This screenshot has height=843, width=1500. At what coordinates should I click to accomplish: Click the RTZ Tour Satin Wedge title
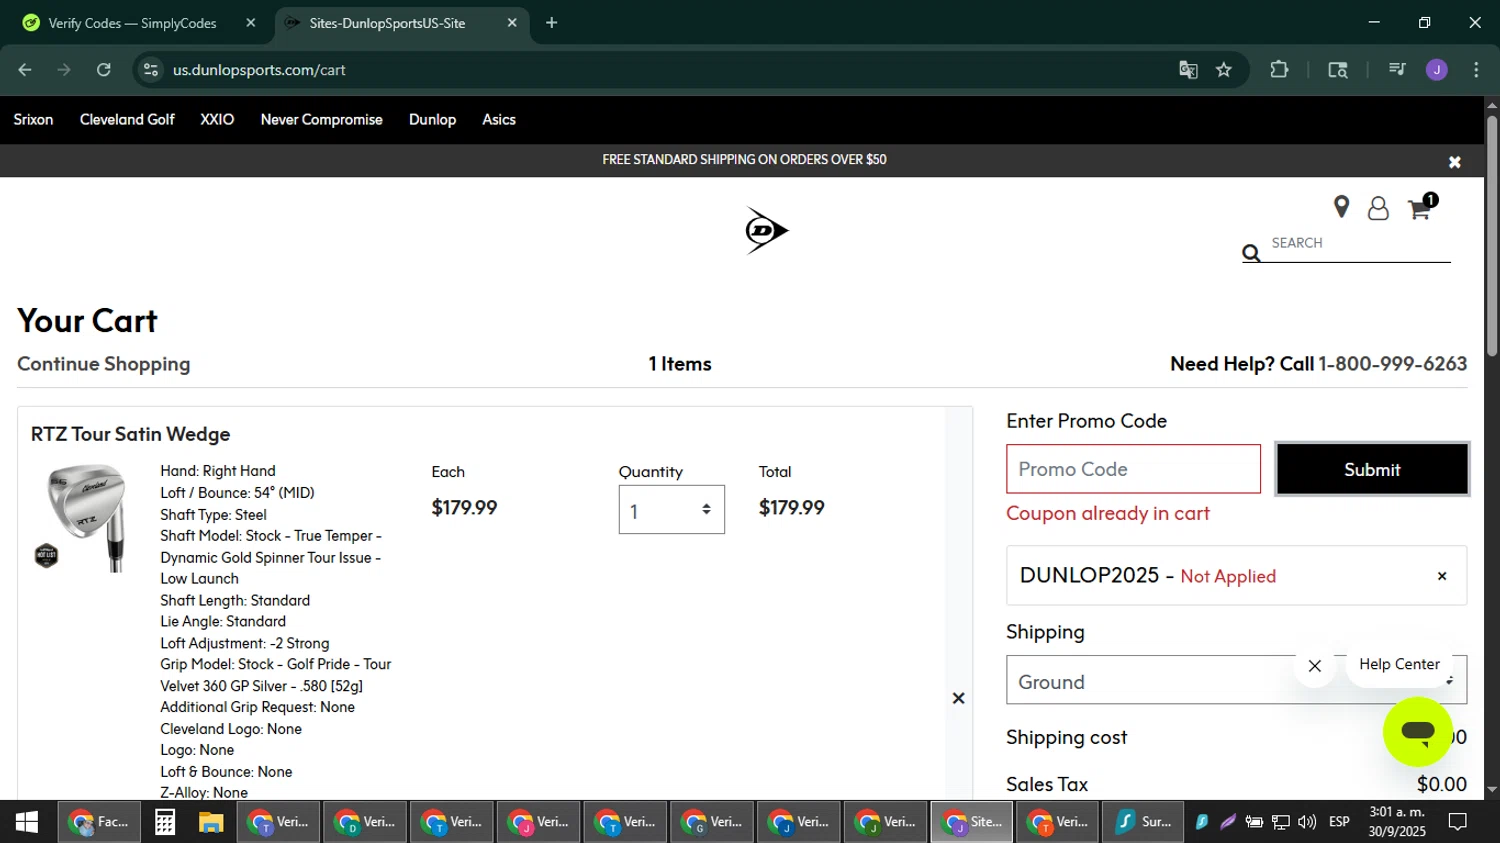131,434
